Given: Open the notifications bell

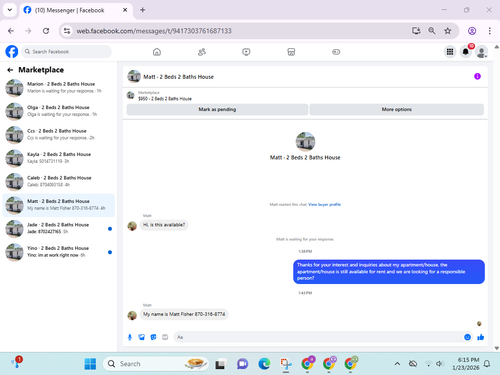Looking at the screenshot, I should 466,52.
